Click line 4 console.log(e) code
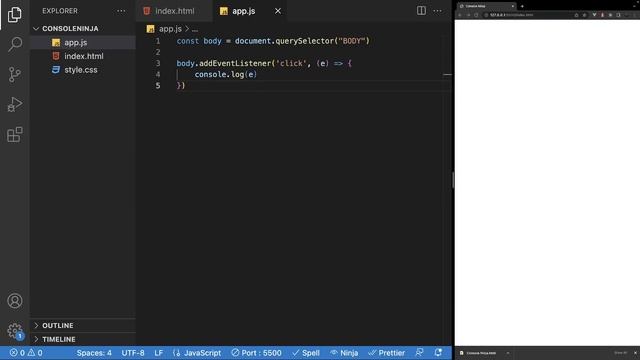 pyautogui.click(x=225, y=74)
